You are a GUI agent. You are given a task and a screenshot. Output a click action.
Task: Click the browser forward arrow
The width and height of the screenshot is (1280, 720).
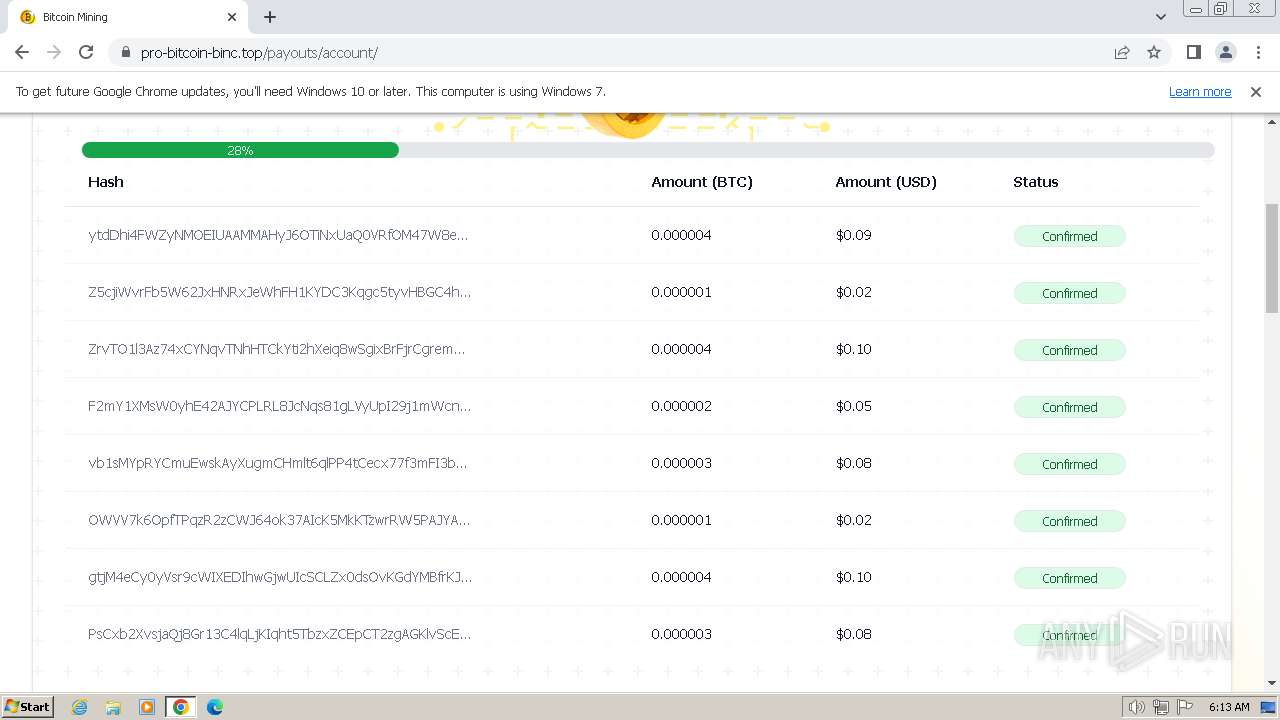click(54, 52)
